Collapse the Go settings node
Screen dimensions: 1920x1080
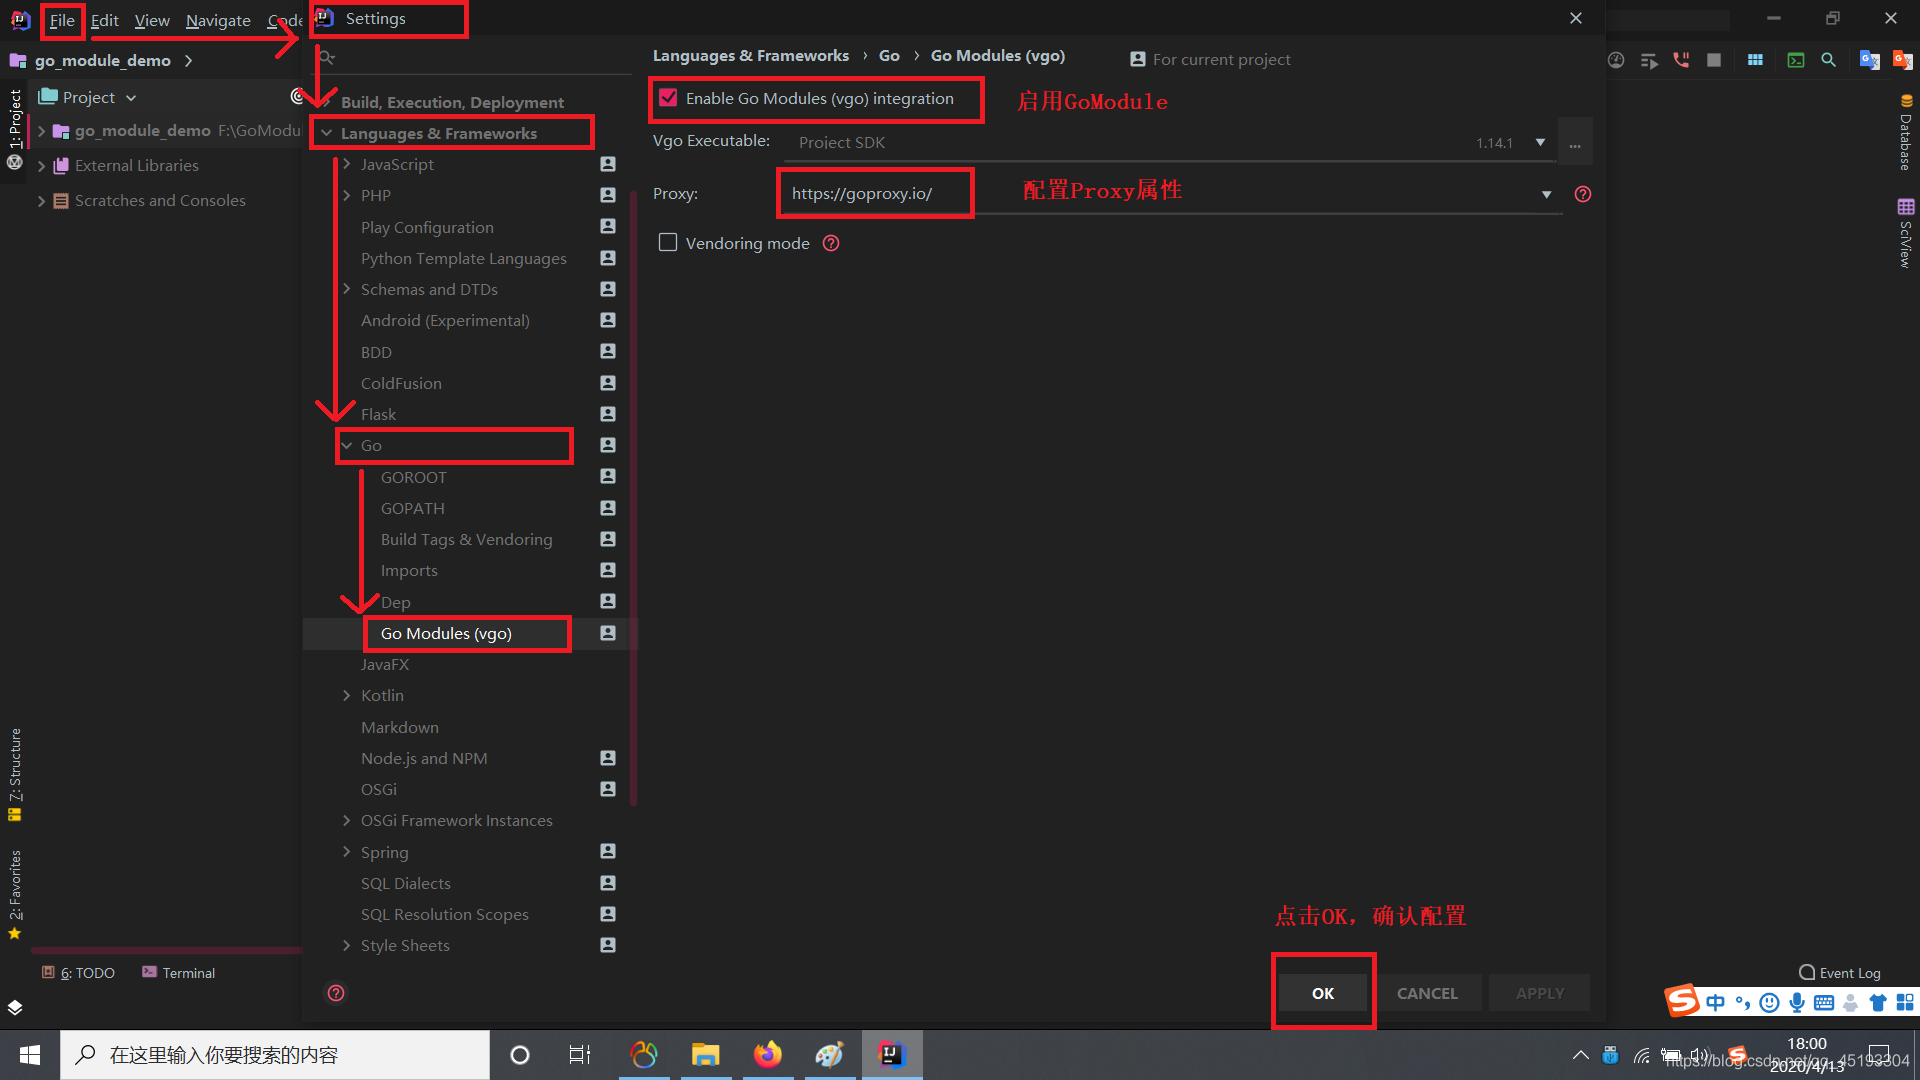click(347, 446)
